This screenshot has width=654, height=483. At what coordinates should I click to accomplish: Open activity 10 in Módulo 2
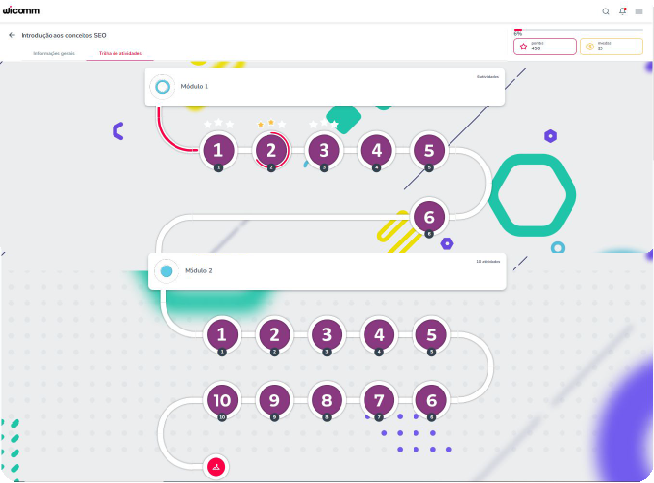point(222,399)
